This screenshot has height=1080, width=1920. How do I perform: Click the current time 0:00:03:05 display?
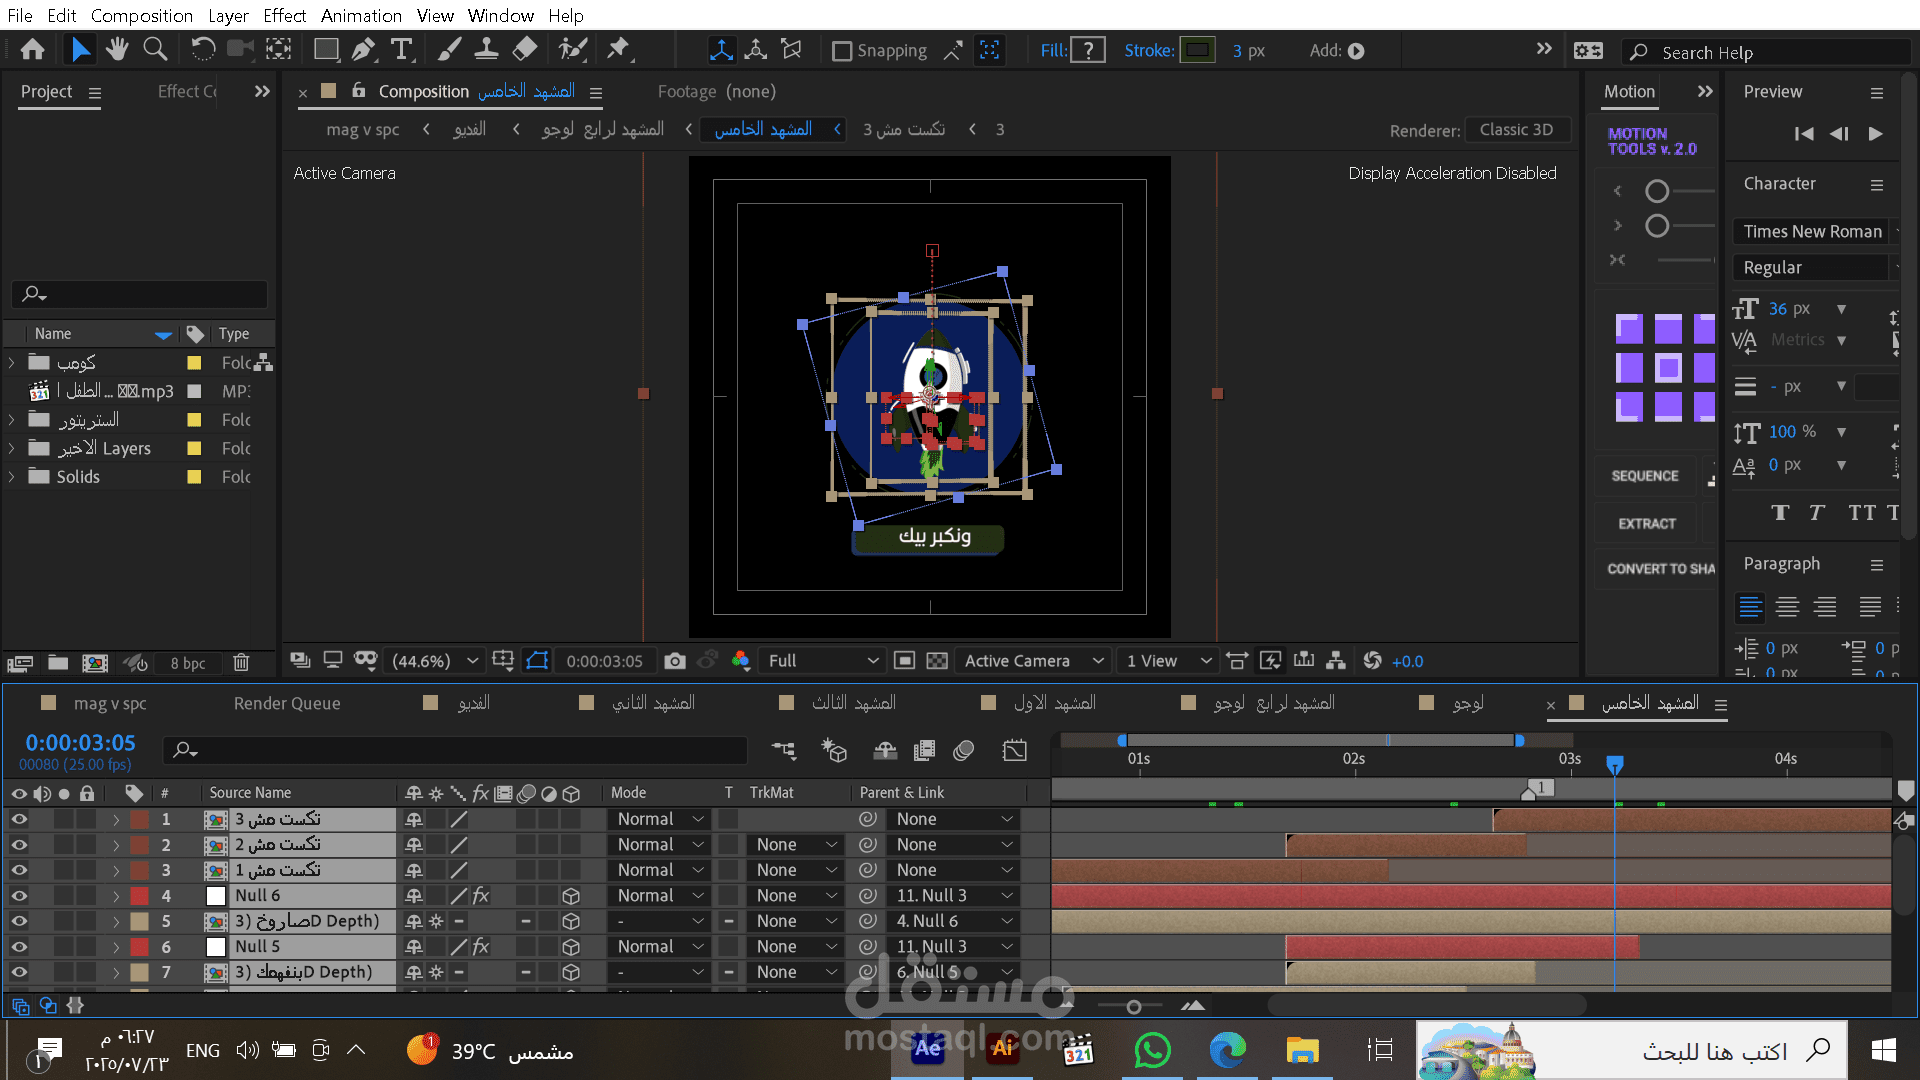80,743
